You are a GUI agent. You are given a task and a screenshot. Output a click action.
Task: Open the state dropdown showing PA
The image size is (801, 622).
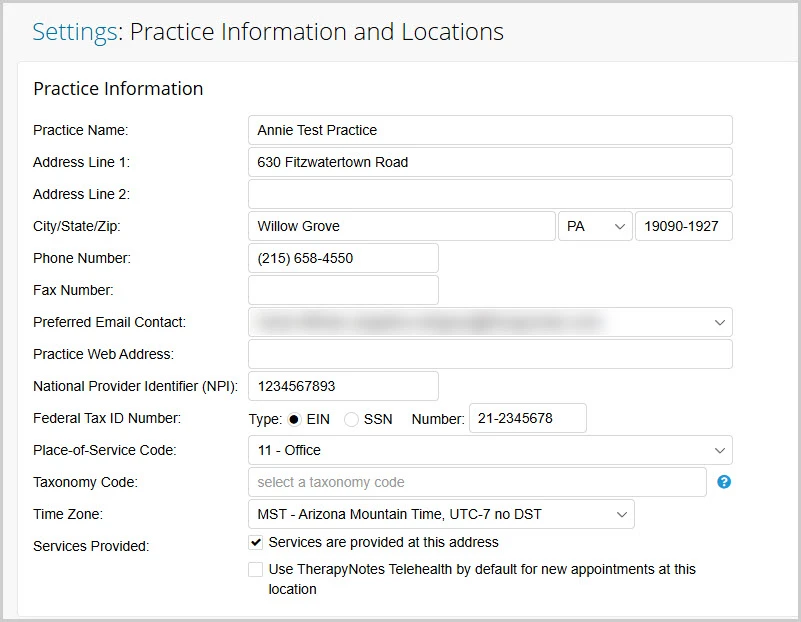[x=595, y=227]
